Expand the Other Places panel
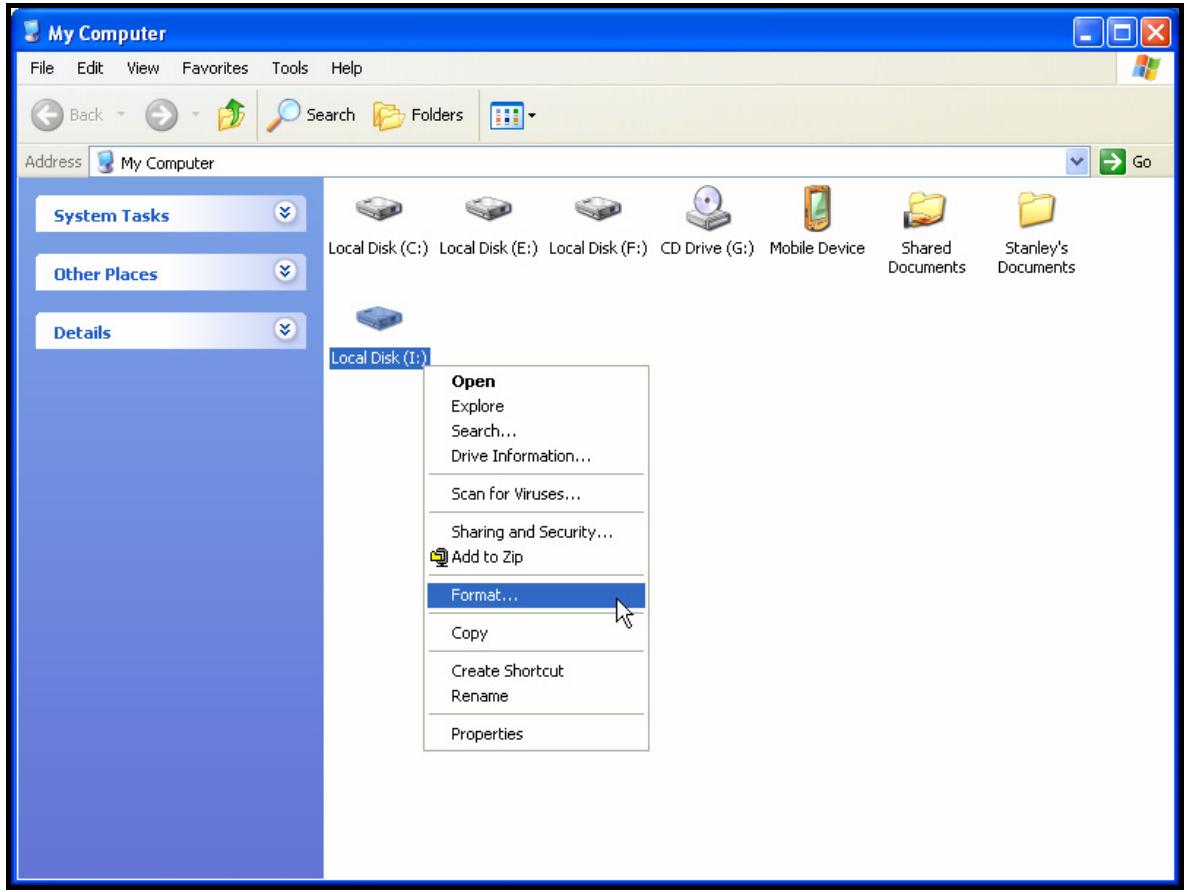 pyautogui.click(x=285, y=270)
